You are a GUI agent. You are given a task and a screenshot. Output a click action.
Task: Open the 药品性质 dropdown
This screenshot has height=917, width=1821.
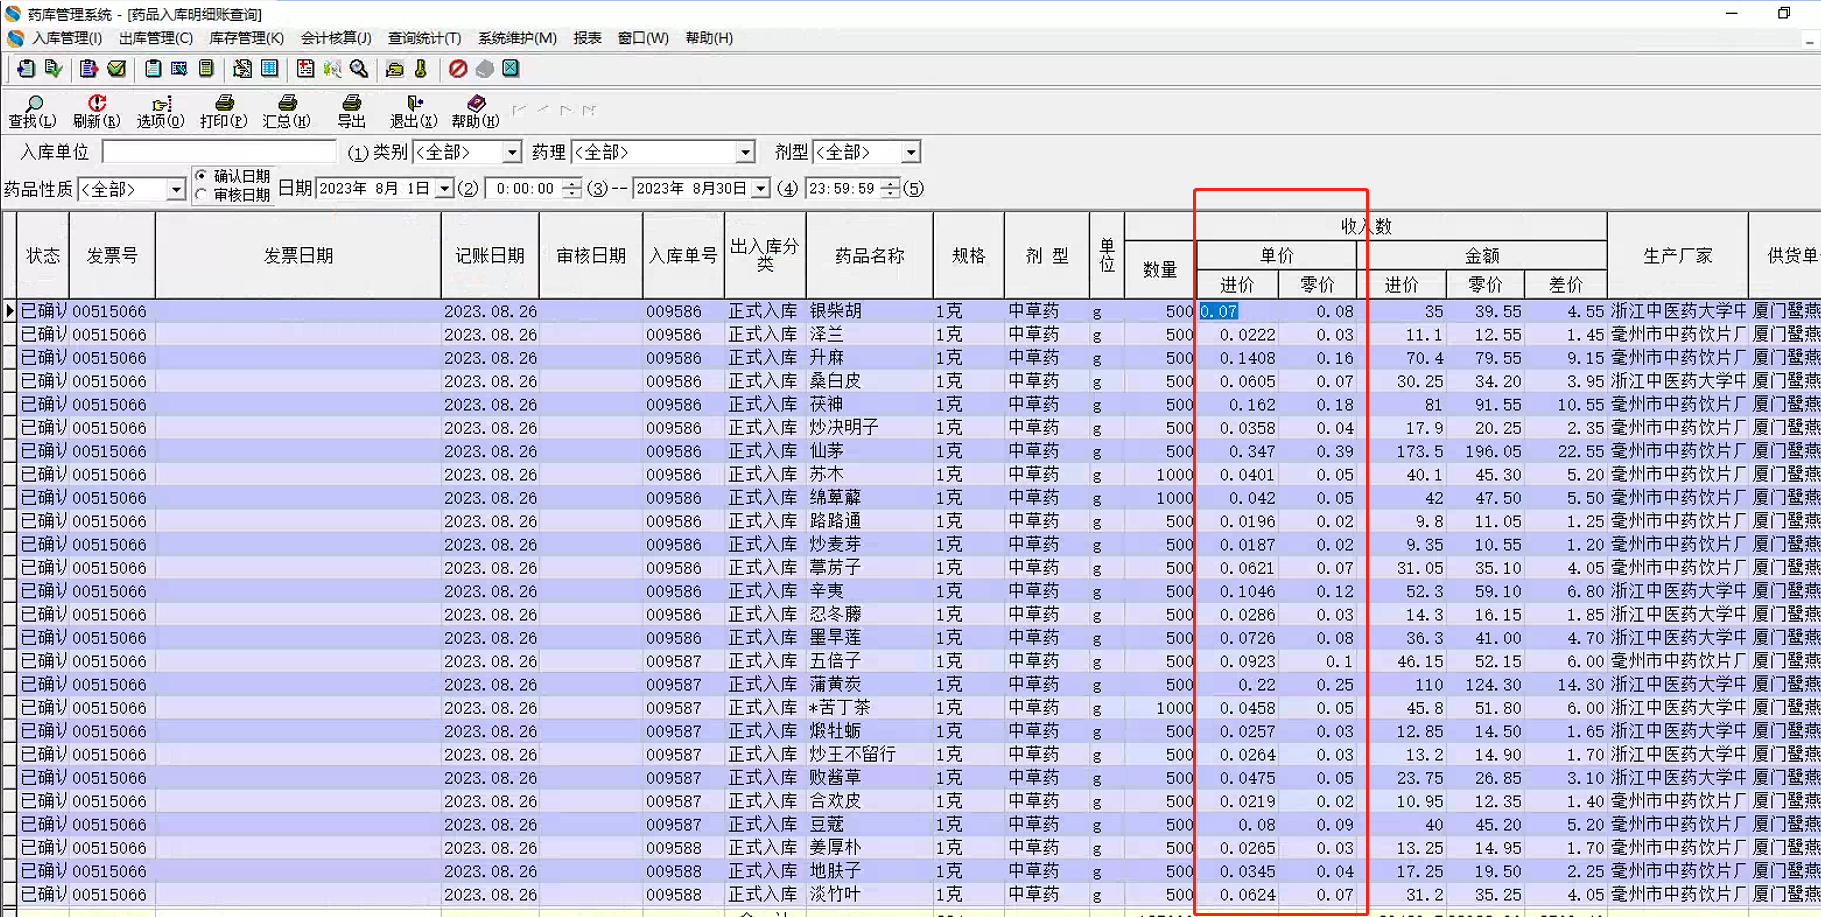[176, 189]
